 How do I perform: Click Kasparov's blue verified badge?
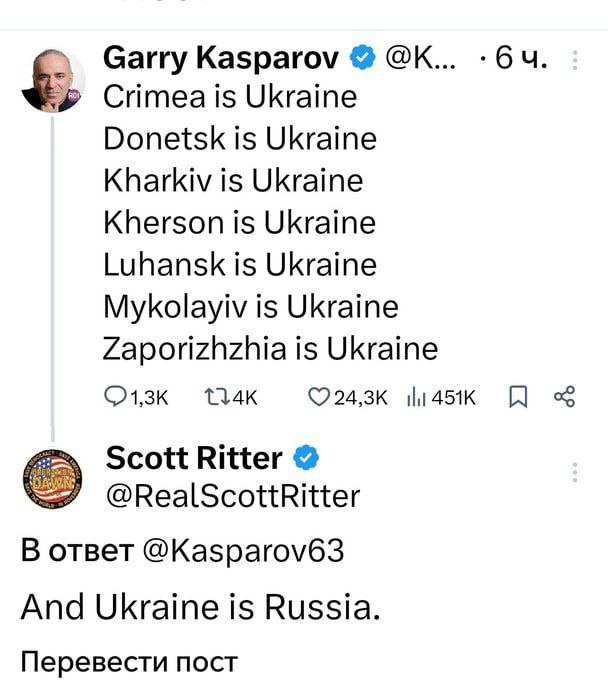pyautogui.click(x=362, y=58)
